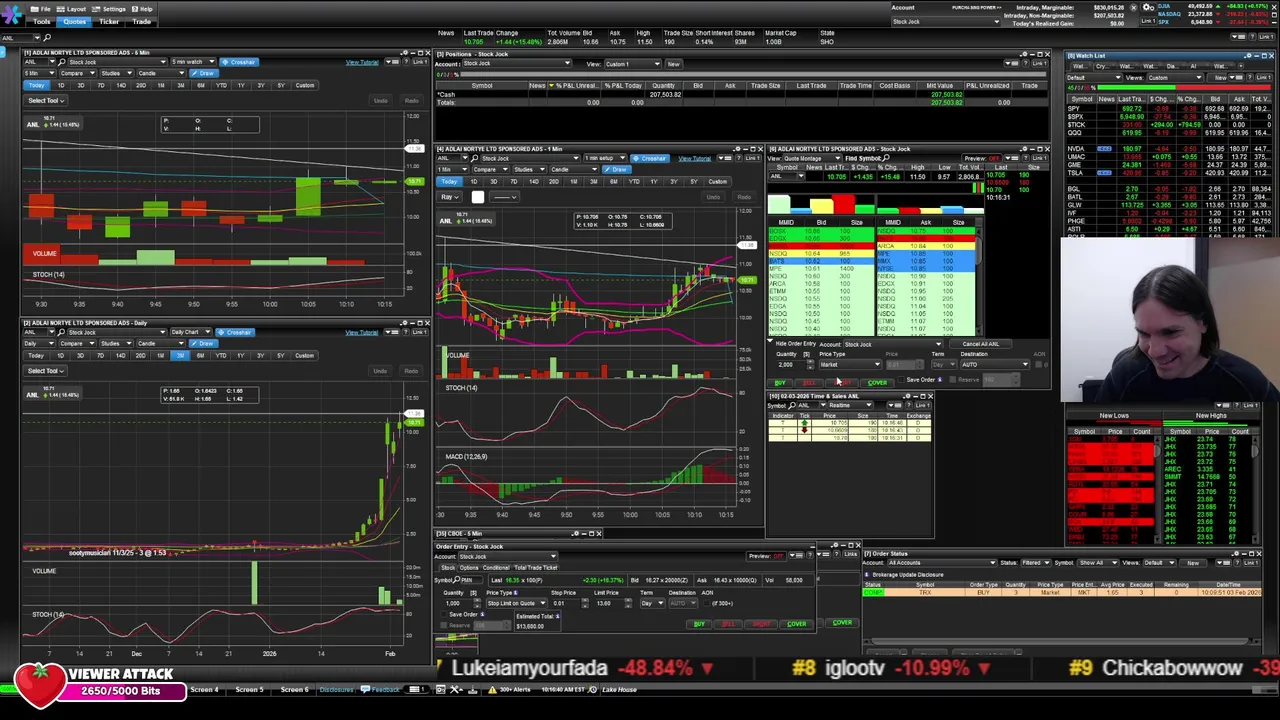Switch to the Ticker tab
The width and height of the screenshot is (1280, 720).
pos(109,21)
